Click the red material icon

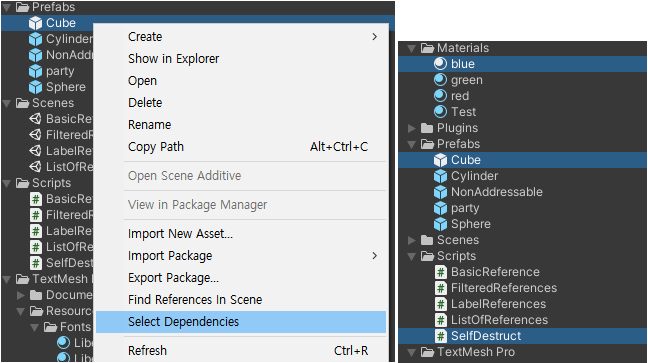[441, 96]
